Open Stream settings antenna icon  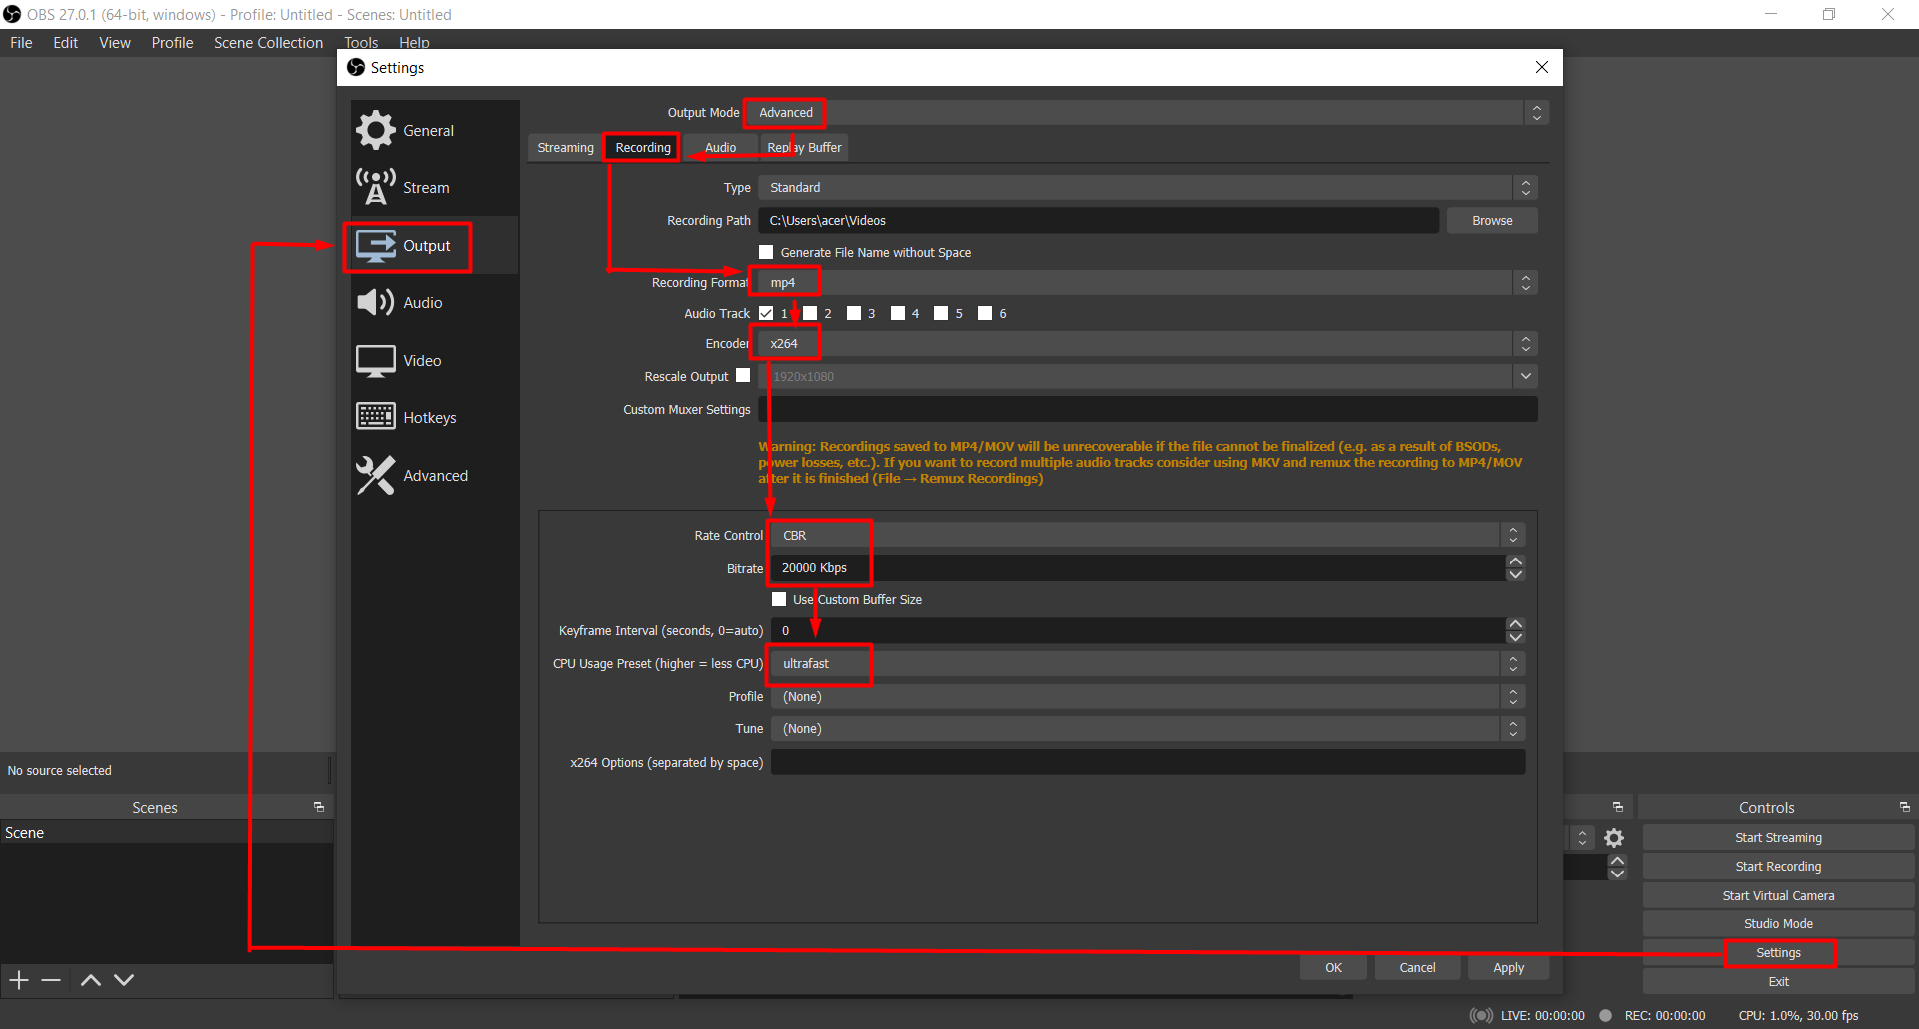pyautogui.click(x=376, y=187)
